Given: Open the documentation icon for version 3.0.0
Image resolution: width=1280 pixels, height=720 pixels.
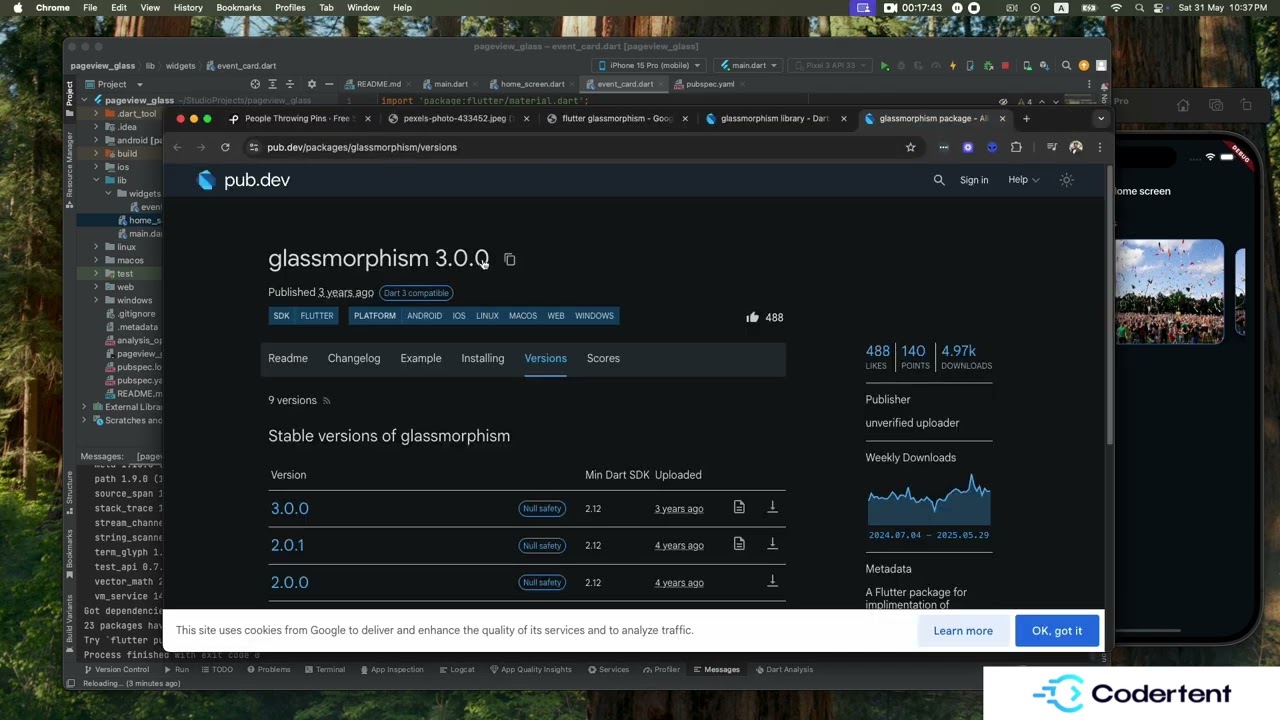Looking at the screenshot, I should point(739,508).
